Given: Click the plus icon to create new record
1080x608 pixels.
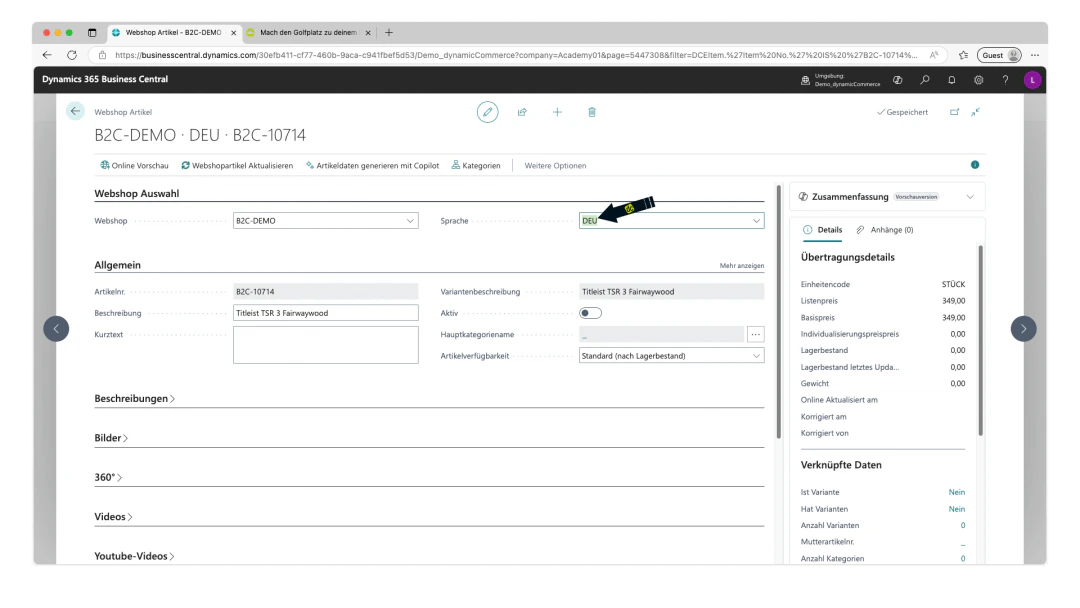Looking at the screenshot, I should [557, 112].
